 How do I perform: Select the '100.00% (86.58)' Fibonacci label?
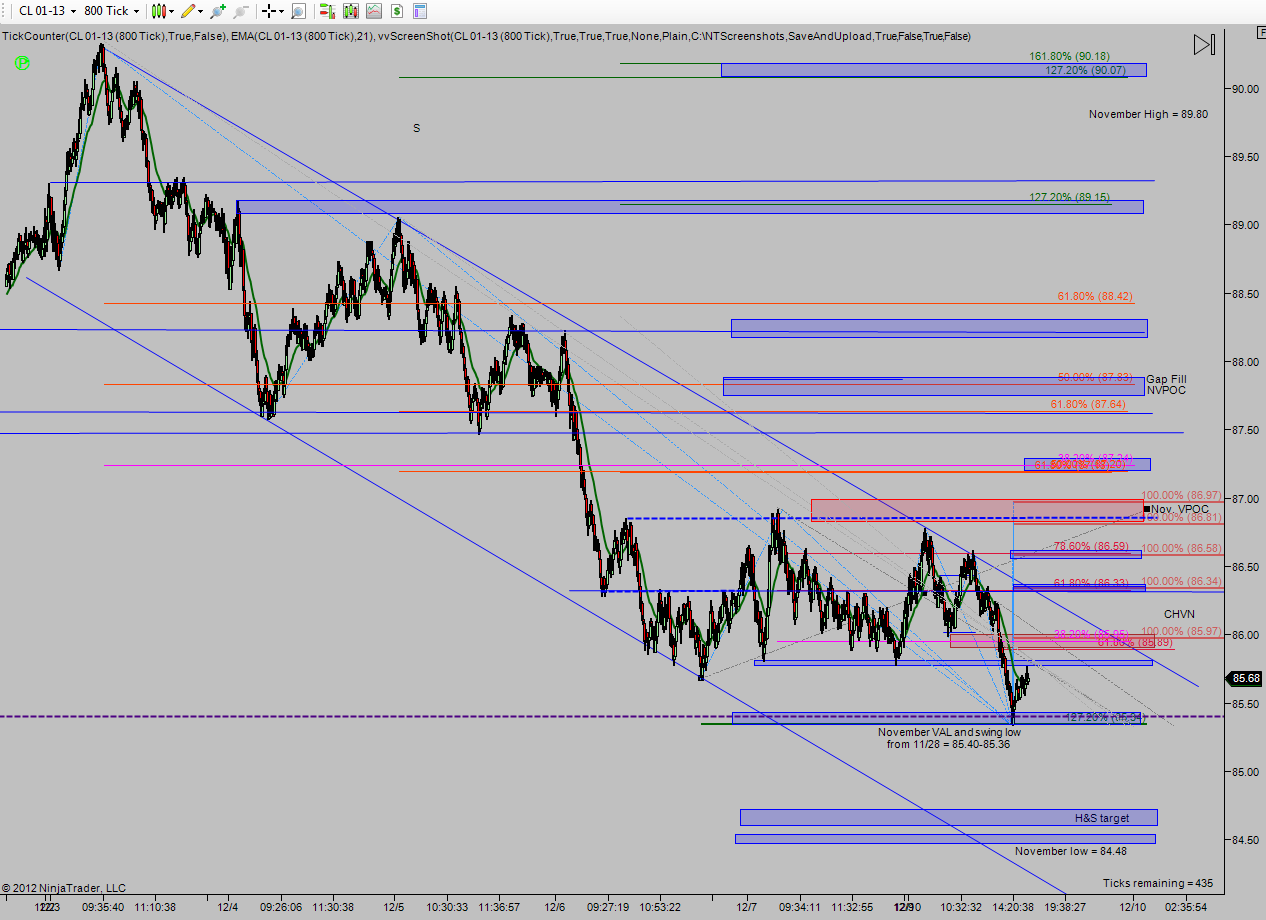coord(1182,548)
